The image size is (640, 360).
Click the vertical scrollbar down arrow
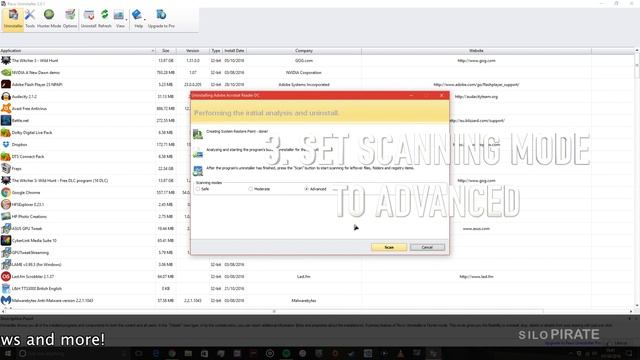pyautogui.click(x=637, y=305)
